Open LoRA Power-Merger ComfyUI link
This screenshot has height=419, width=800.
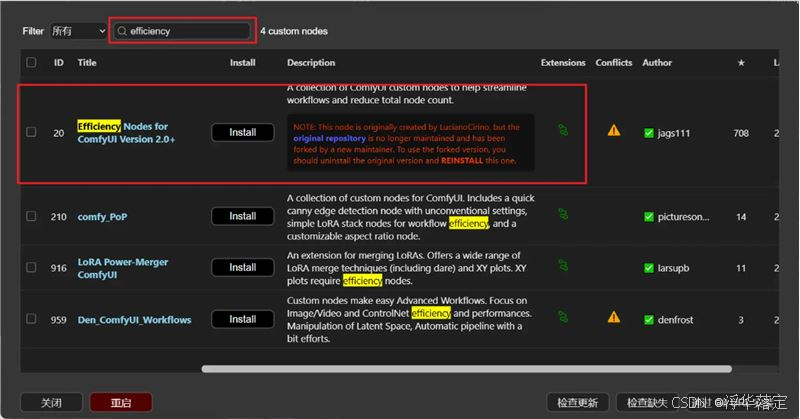[123, 268]
